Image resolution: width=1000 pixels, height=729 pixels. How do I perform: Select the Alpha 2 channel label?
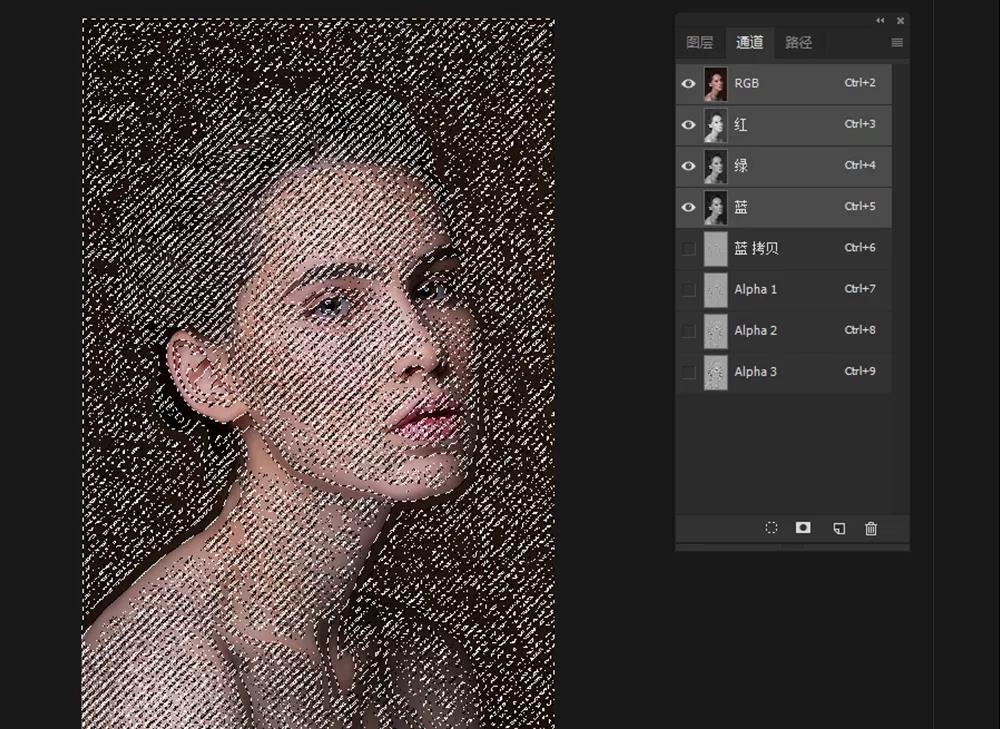(756, 330)
